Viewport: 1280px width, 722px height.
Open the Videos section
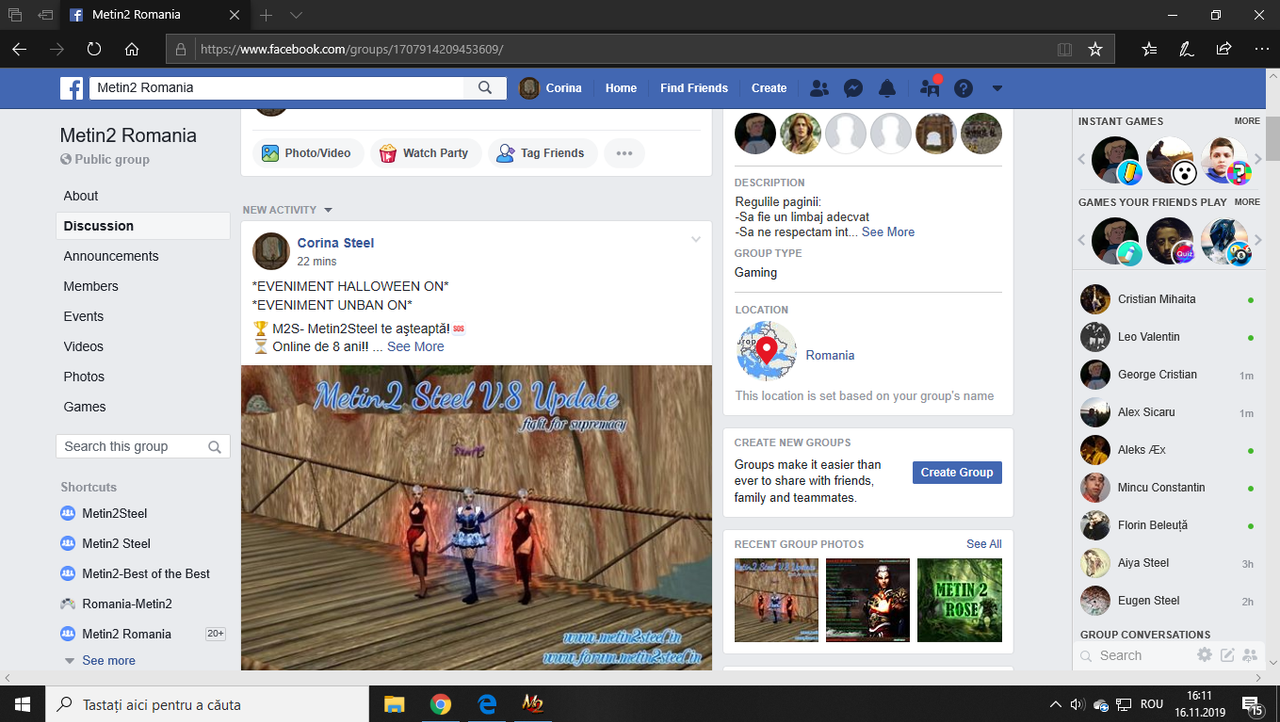pos(83,346)
